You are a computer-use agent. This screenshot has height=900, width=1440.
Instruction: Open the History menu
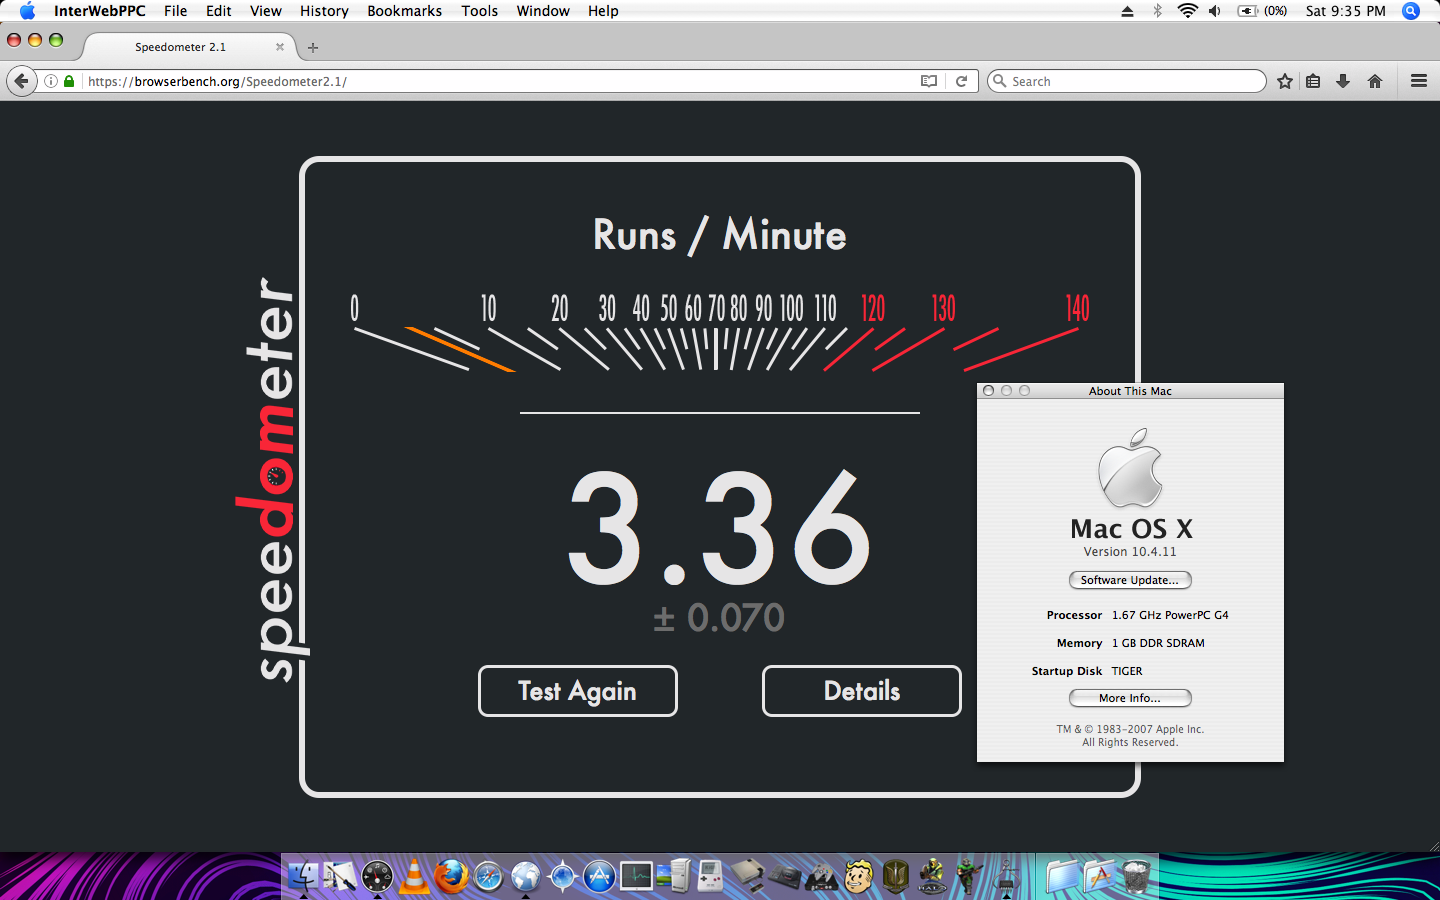pos(324,11)
